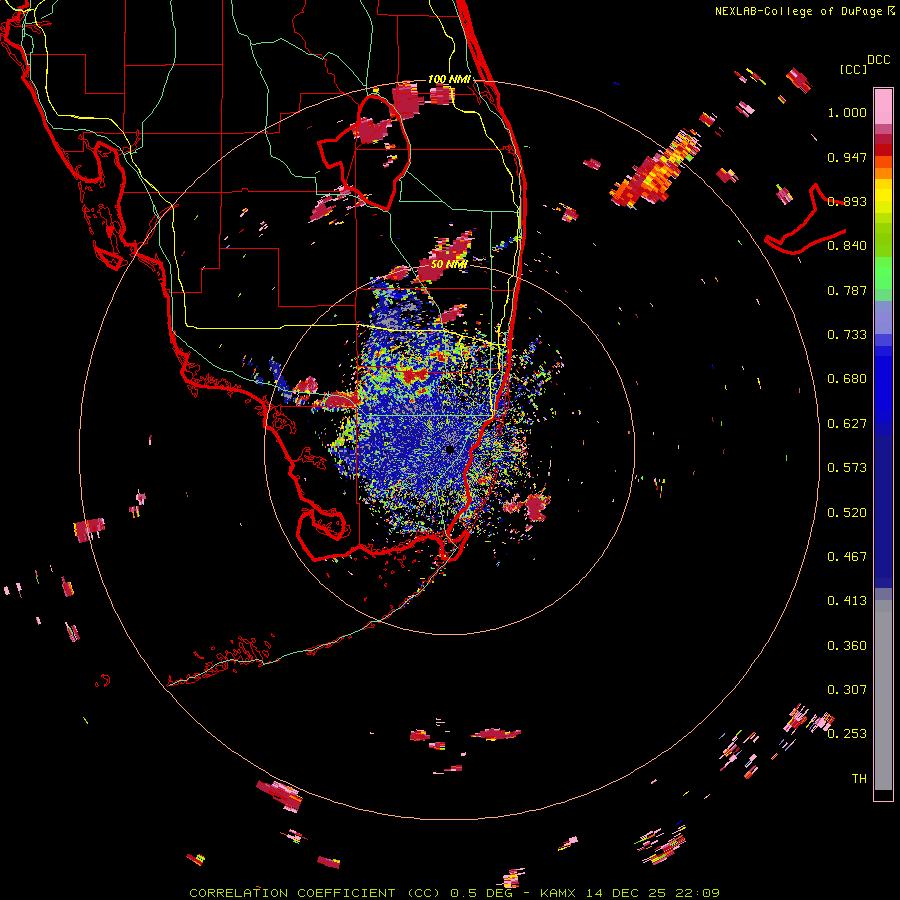Click the 0.893 color scale value
This screenshot has width=900, height=900.
coord(847,201)
